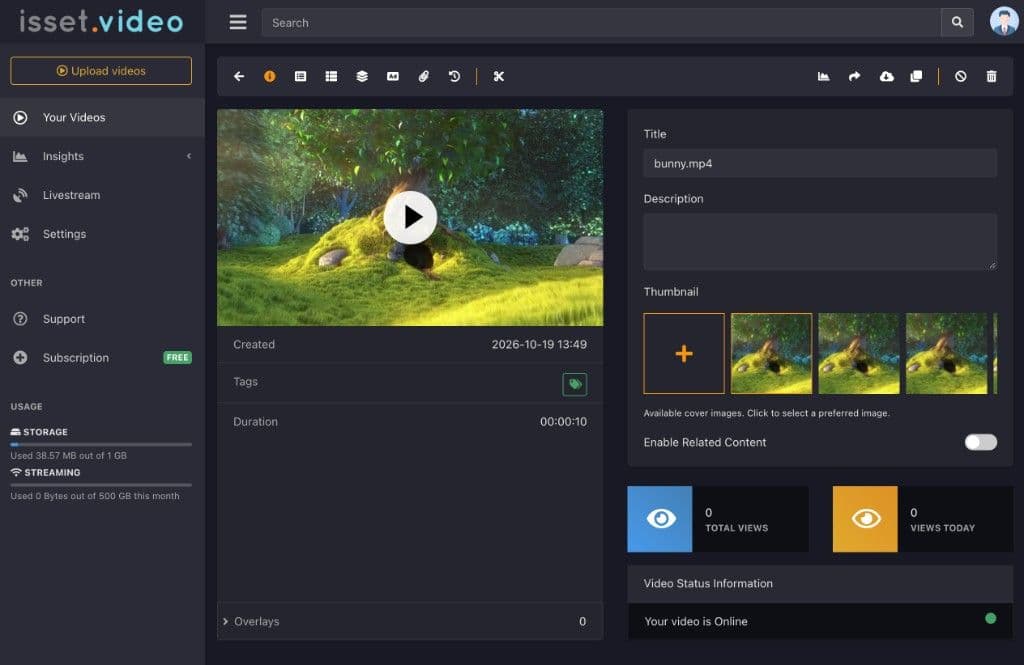Viewport: 1024px width, 665px height.
Task: Click the yellow Views Today eye icon
Action: pos(865,519)
